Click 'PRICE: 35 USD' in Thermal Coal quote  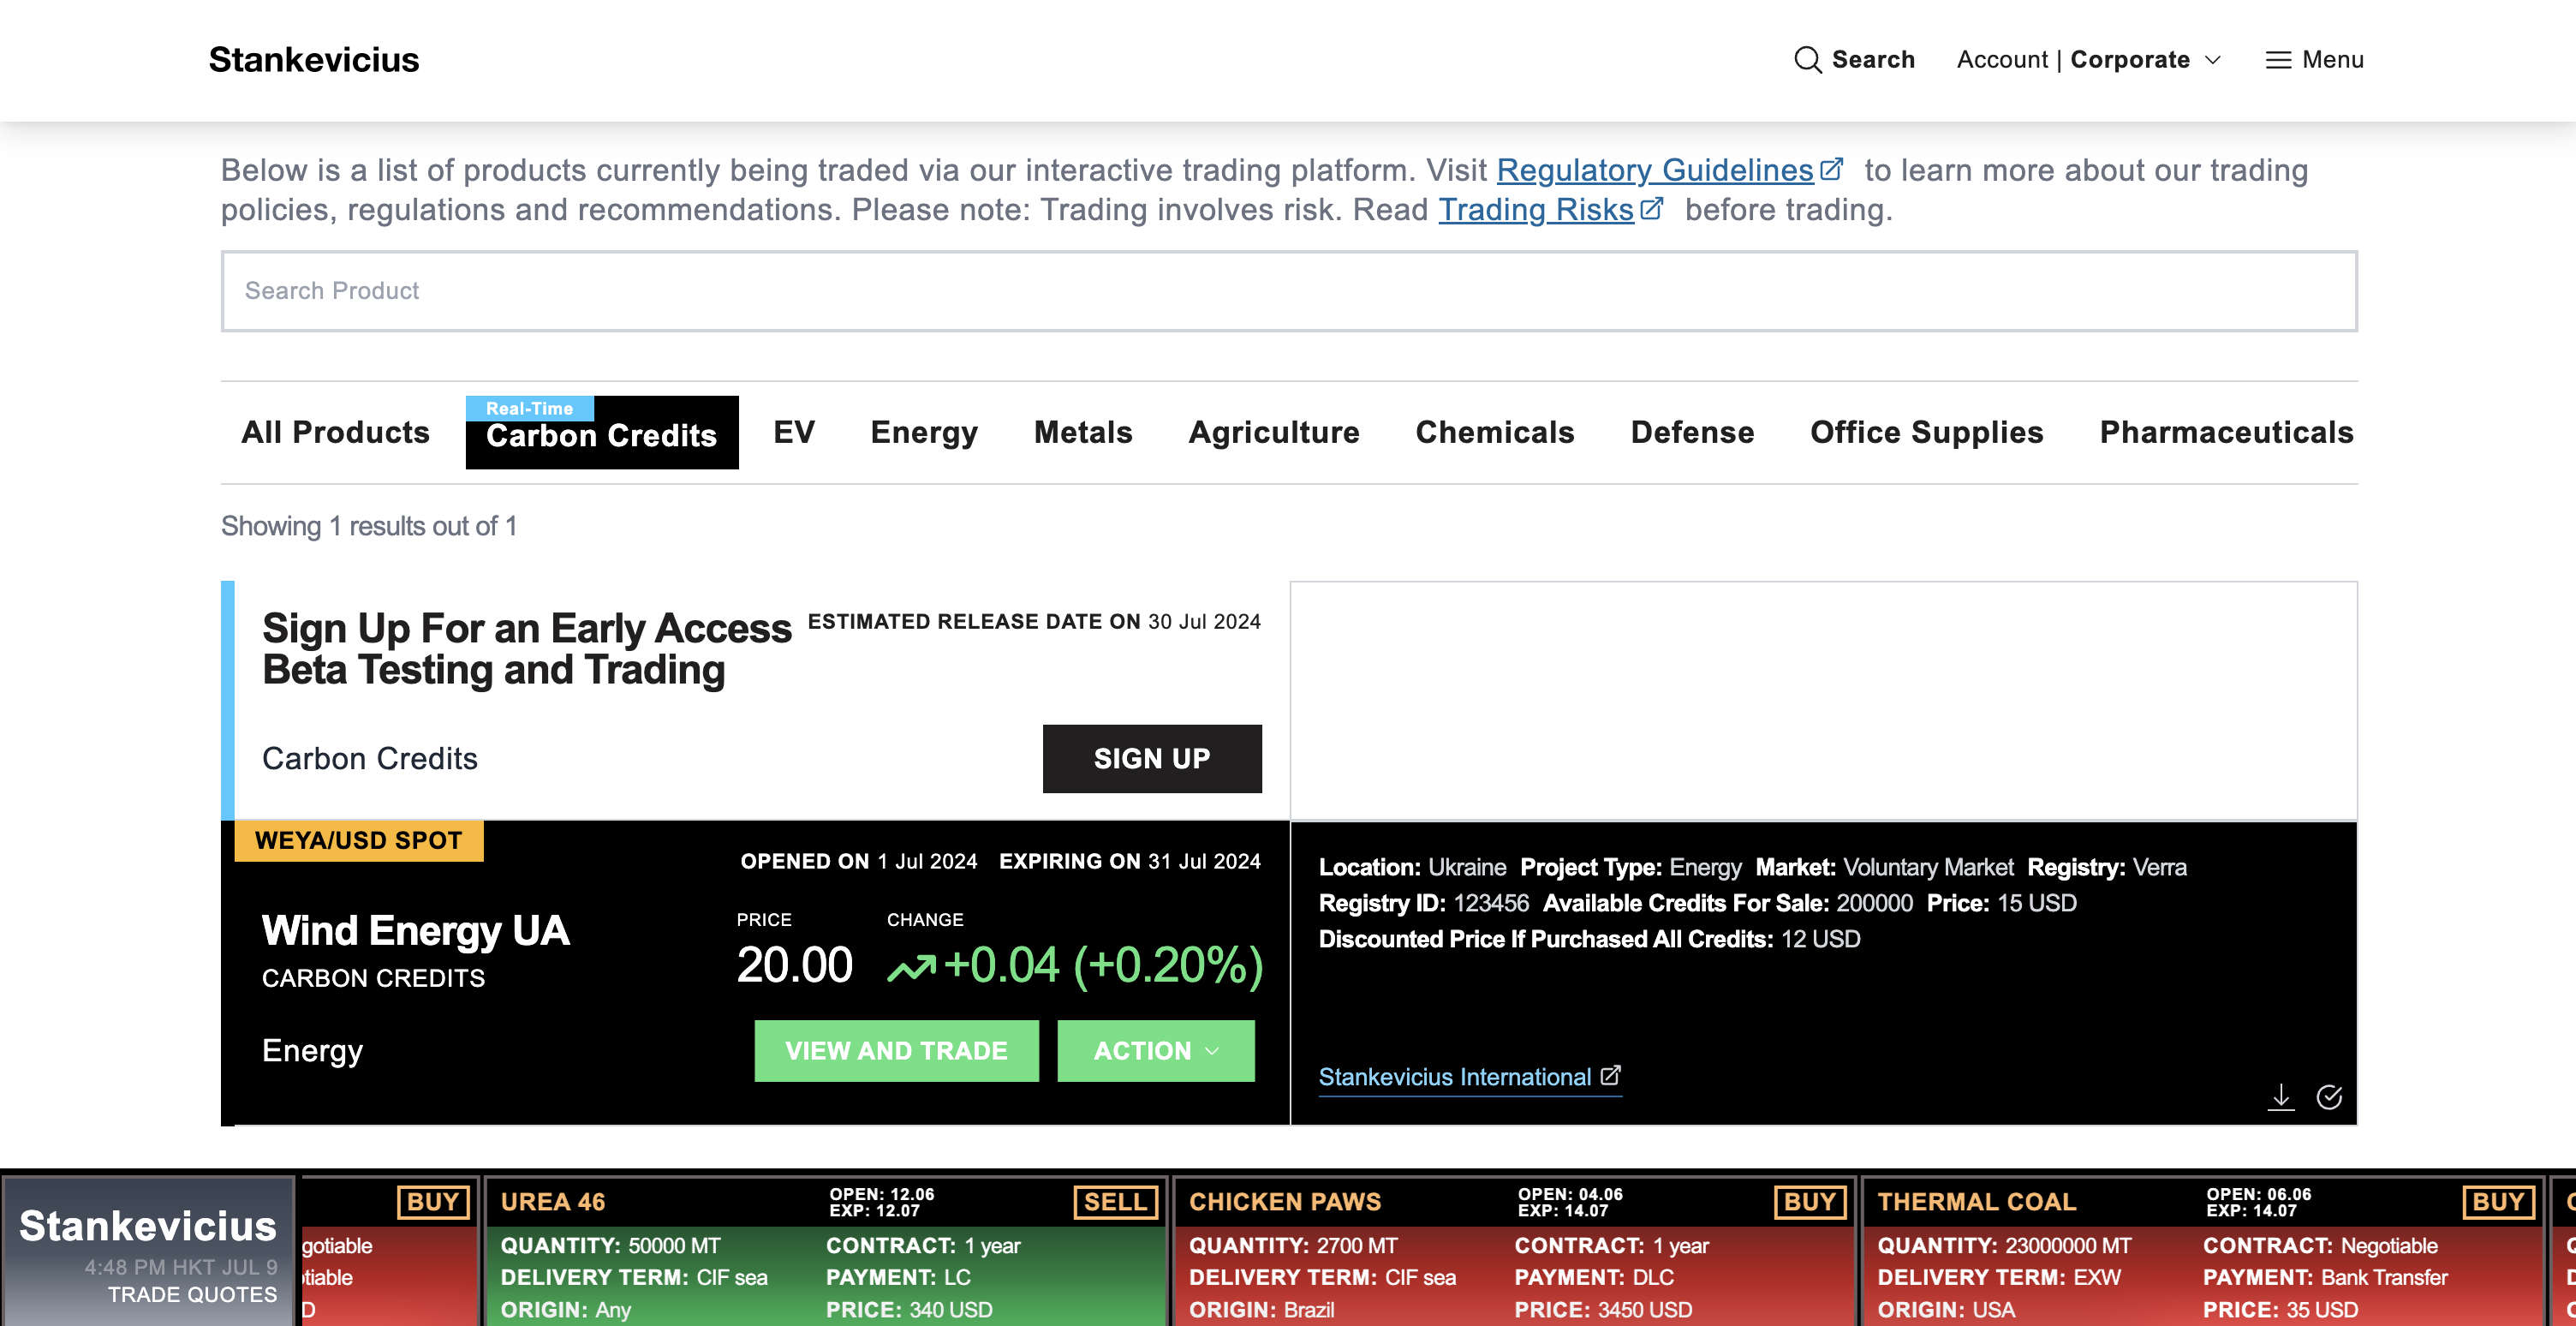point(2280,1309)
